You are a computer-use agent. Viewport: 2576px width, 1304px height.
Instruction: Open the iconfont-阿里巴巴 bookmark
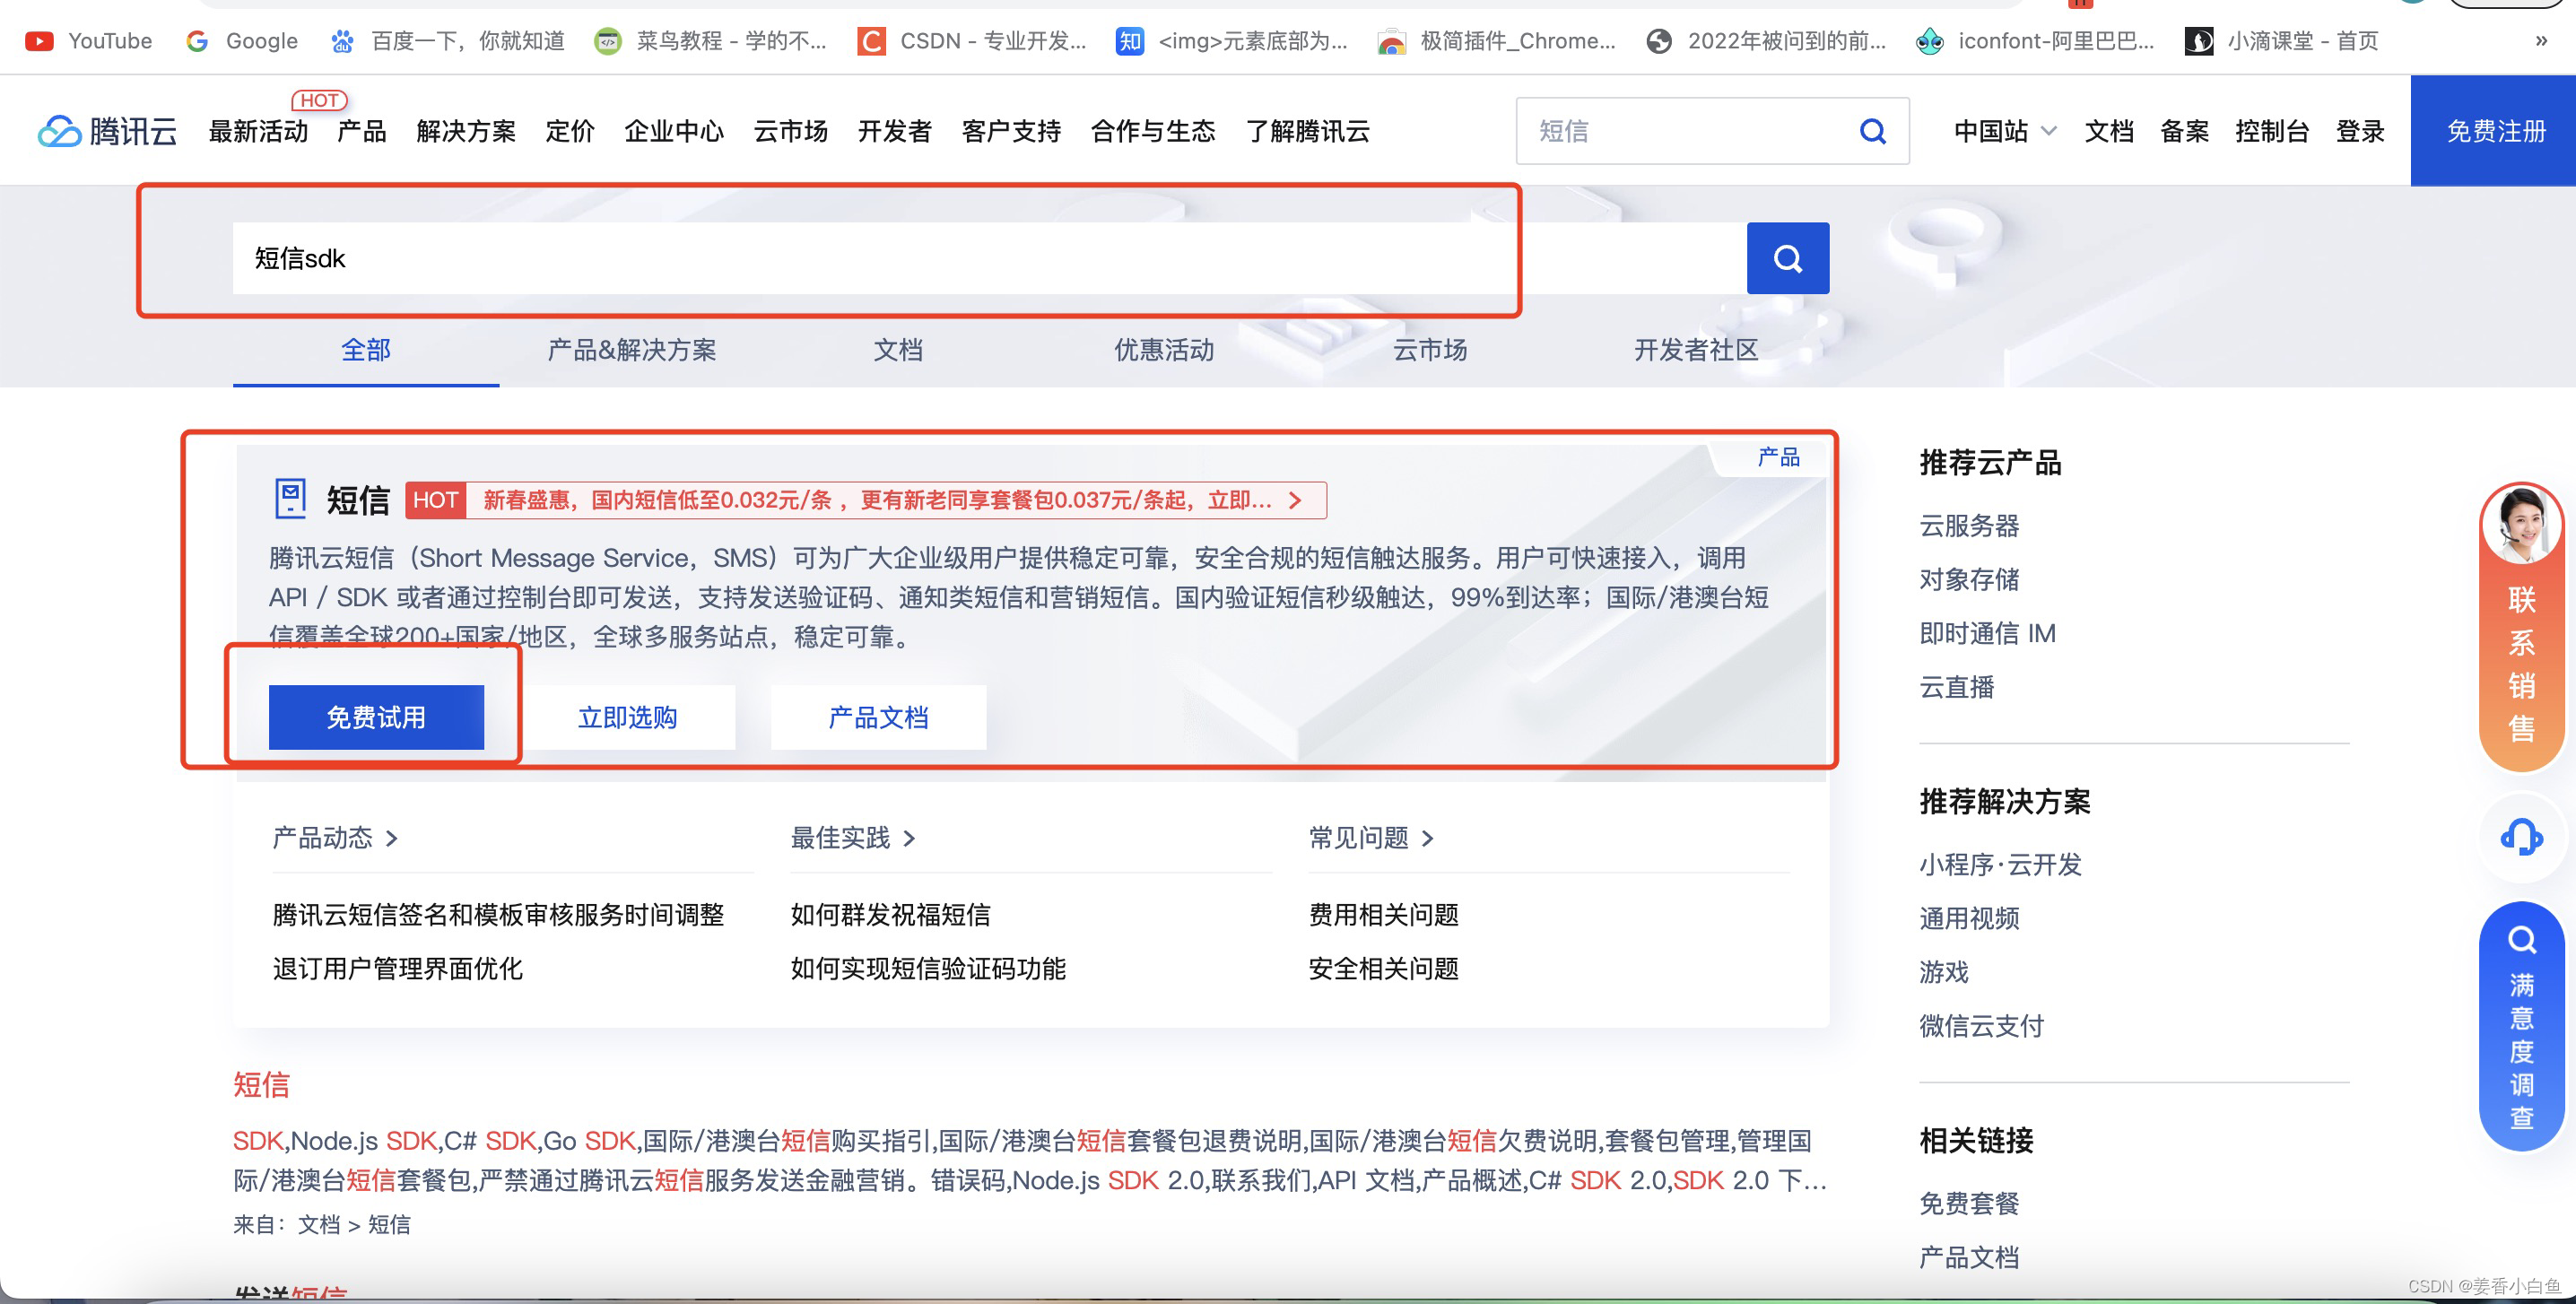2034,41
